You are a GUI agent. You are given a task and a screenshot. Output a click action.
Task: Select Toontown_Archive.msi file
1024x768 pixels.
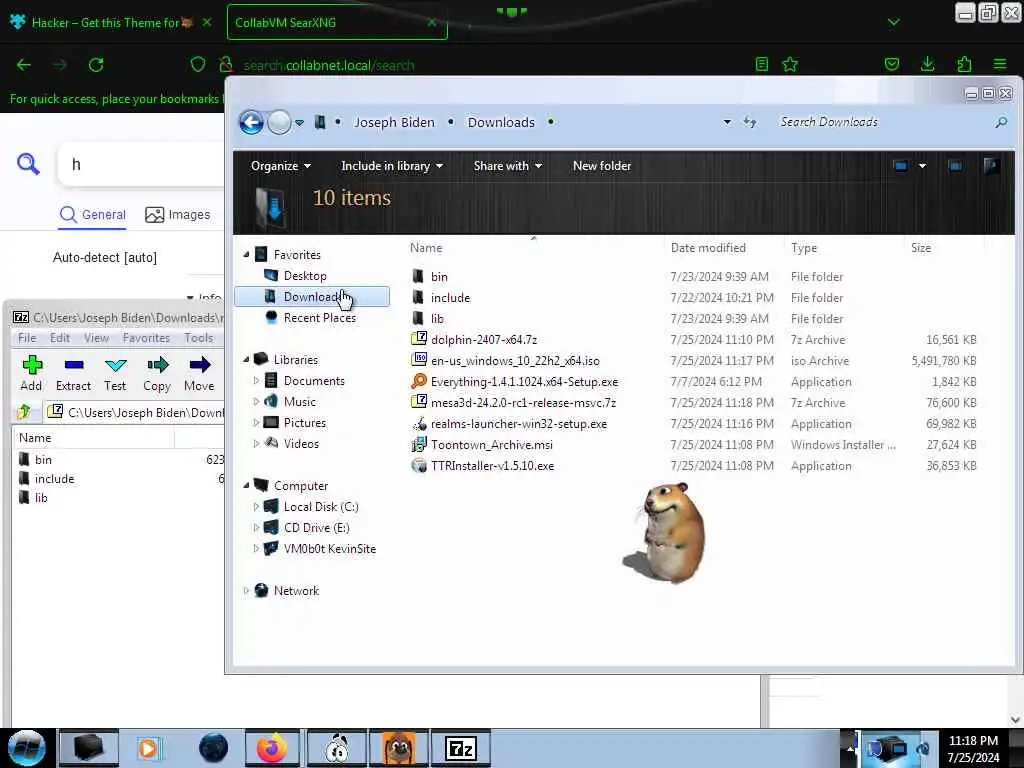click(x=491, y=445)
